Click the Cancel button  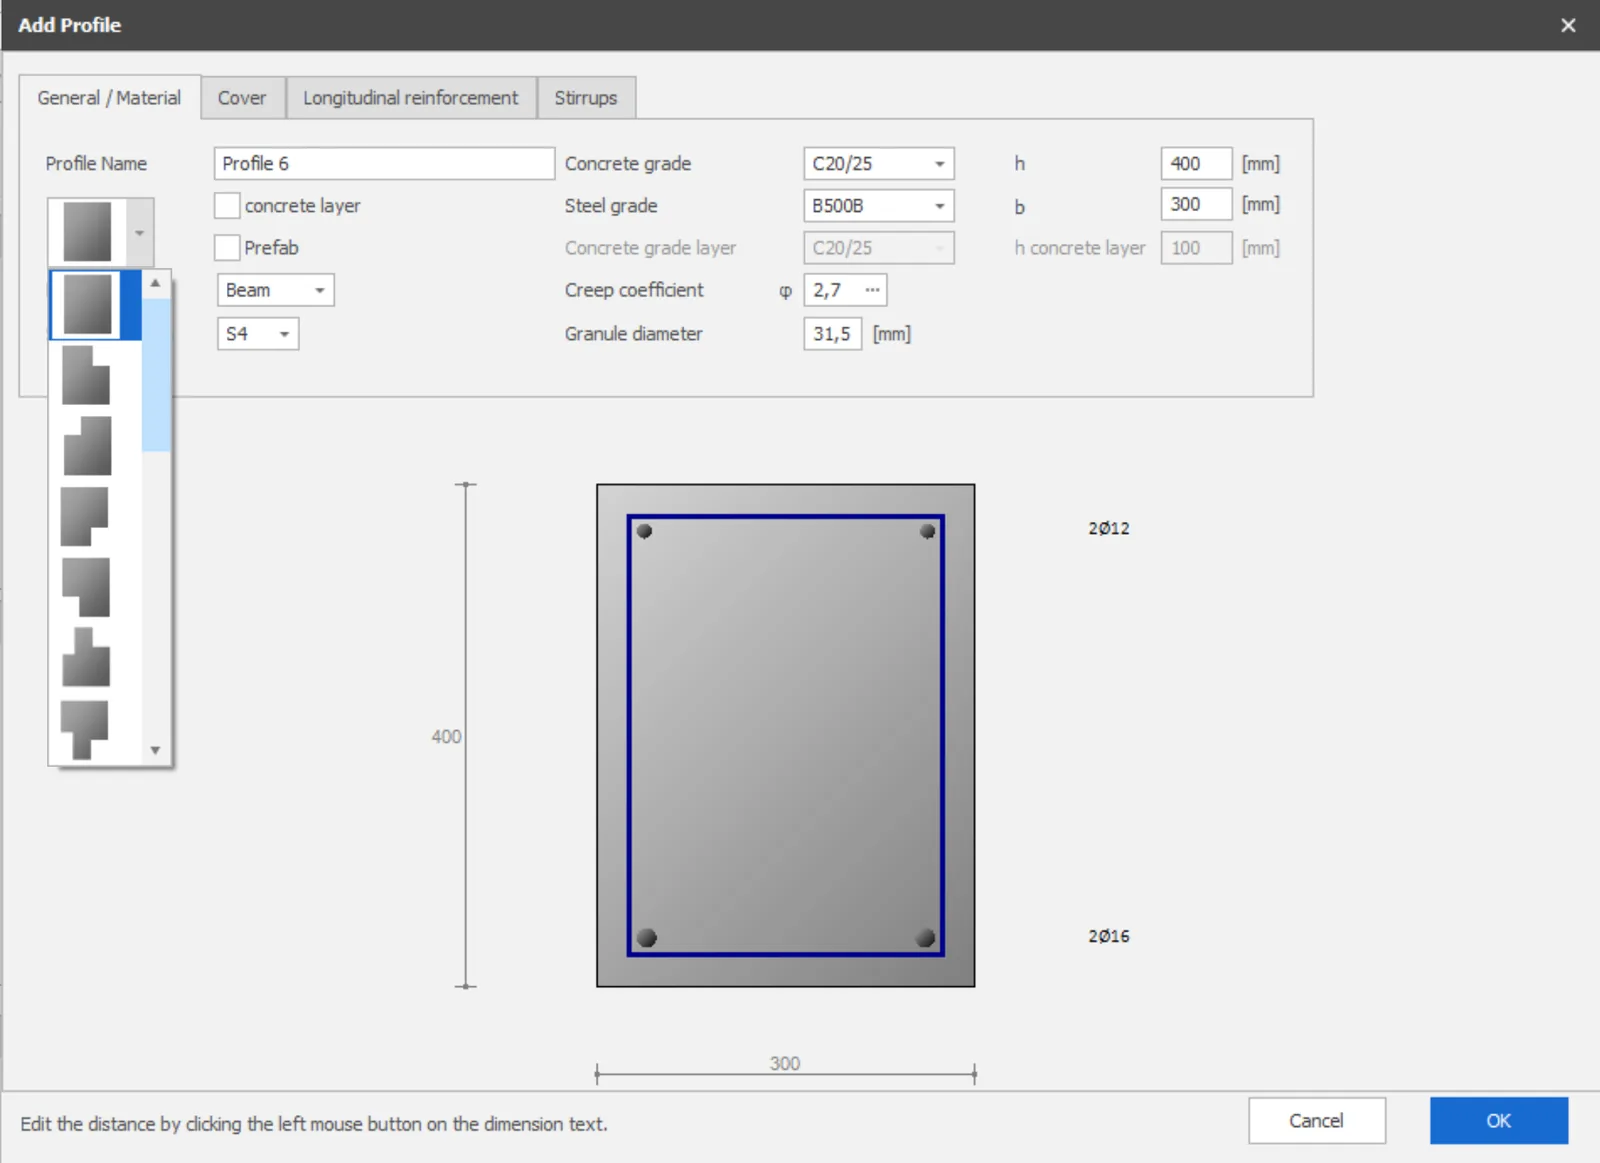point(1316,1121)
